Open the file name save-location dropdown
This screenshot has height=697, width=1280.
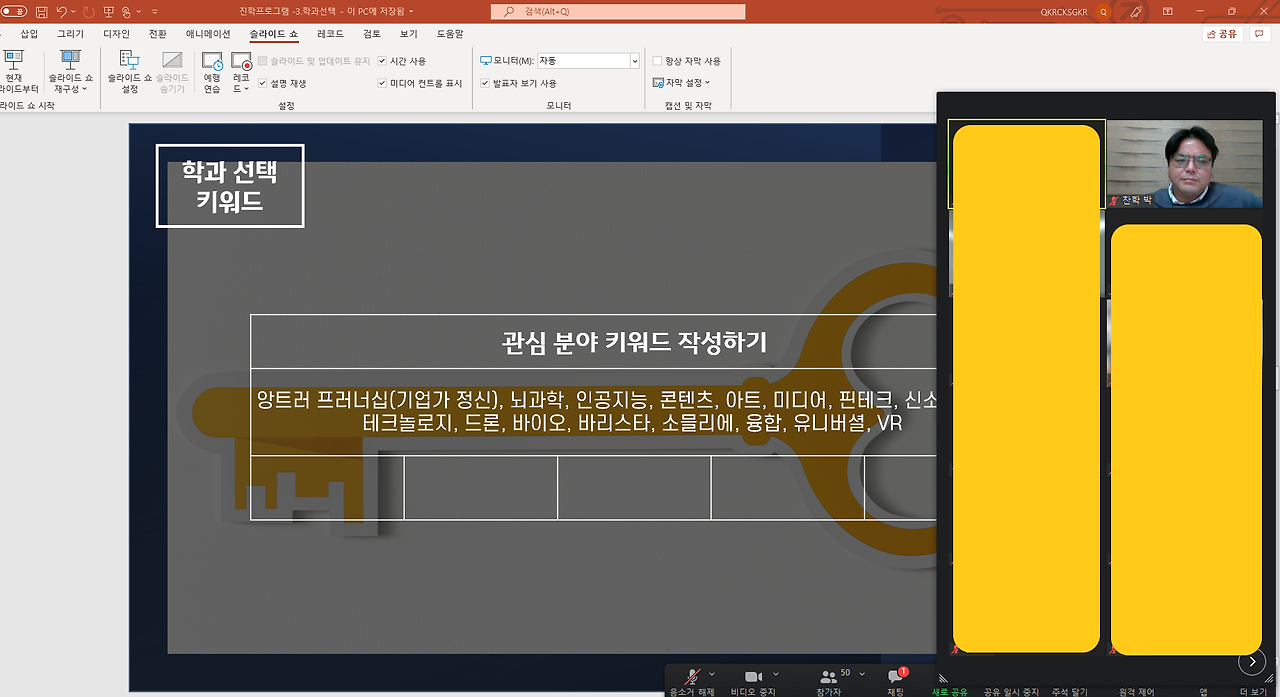pos(411,12)
